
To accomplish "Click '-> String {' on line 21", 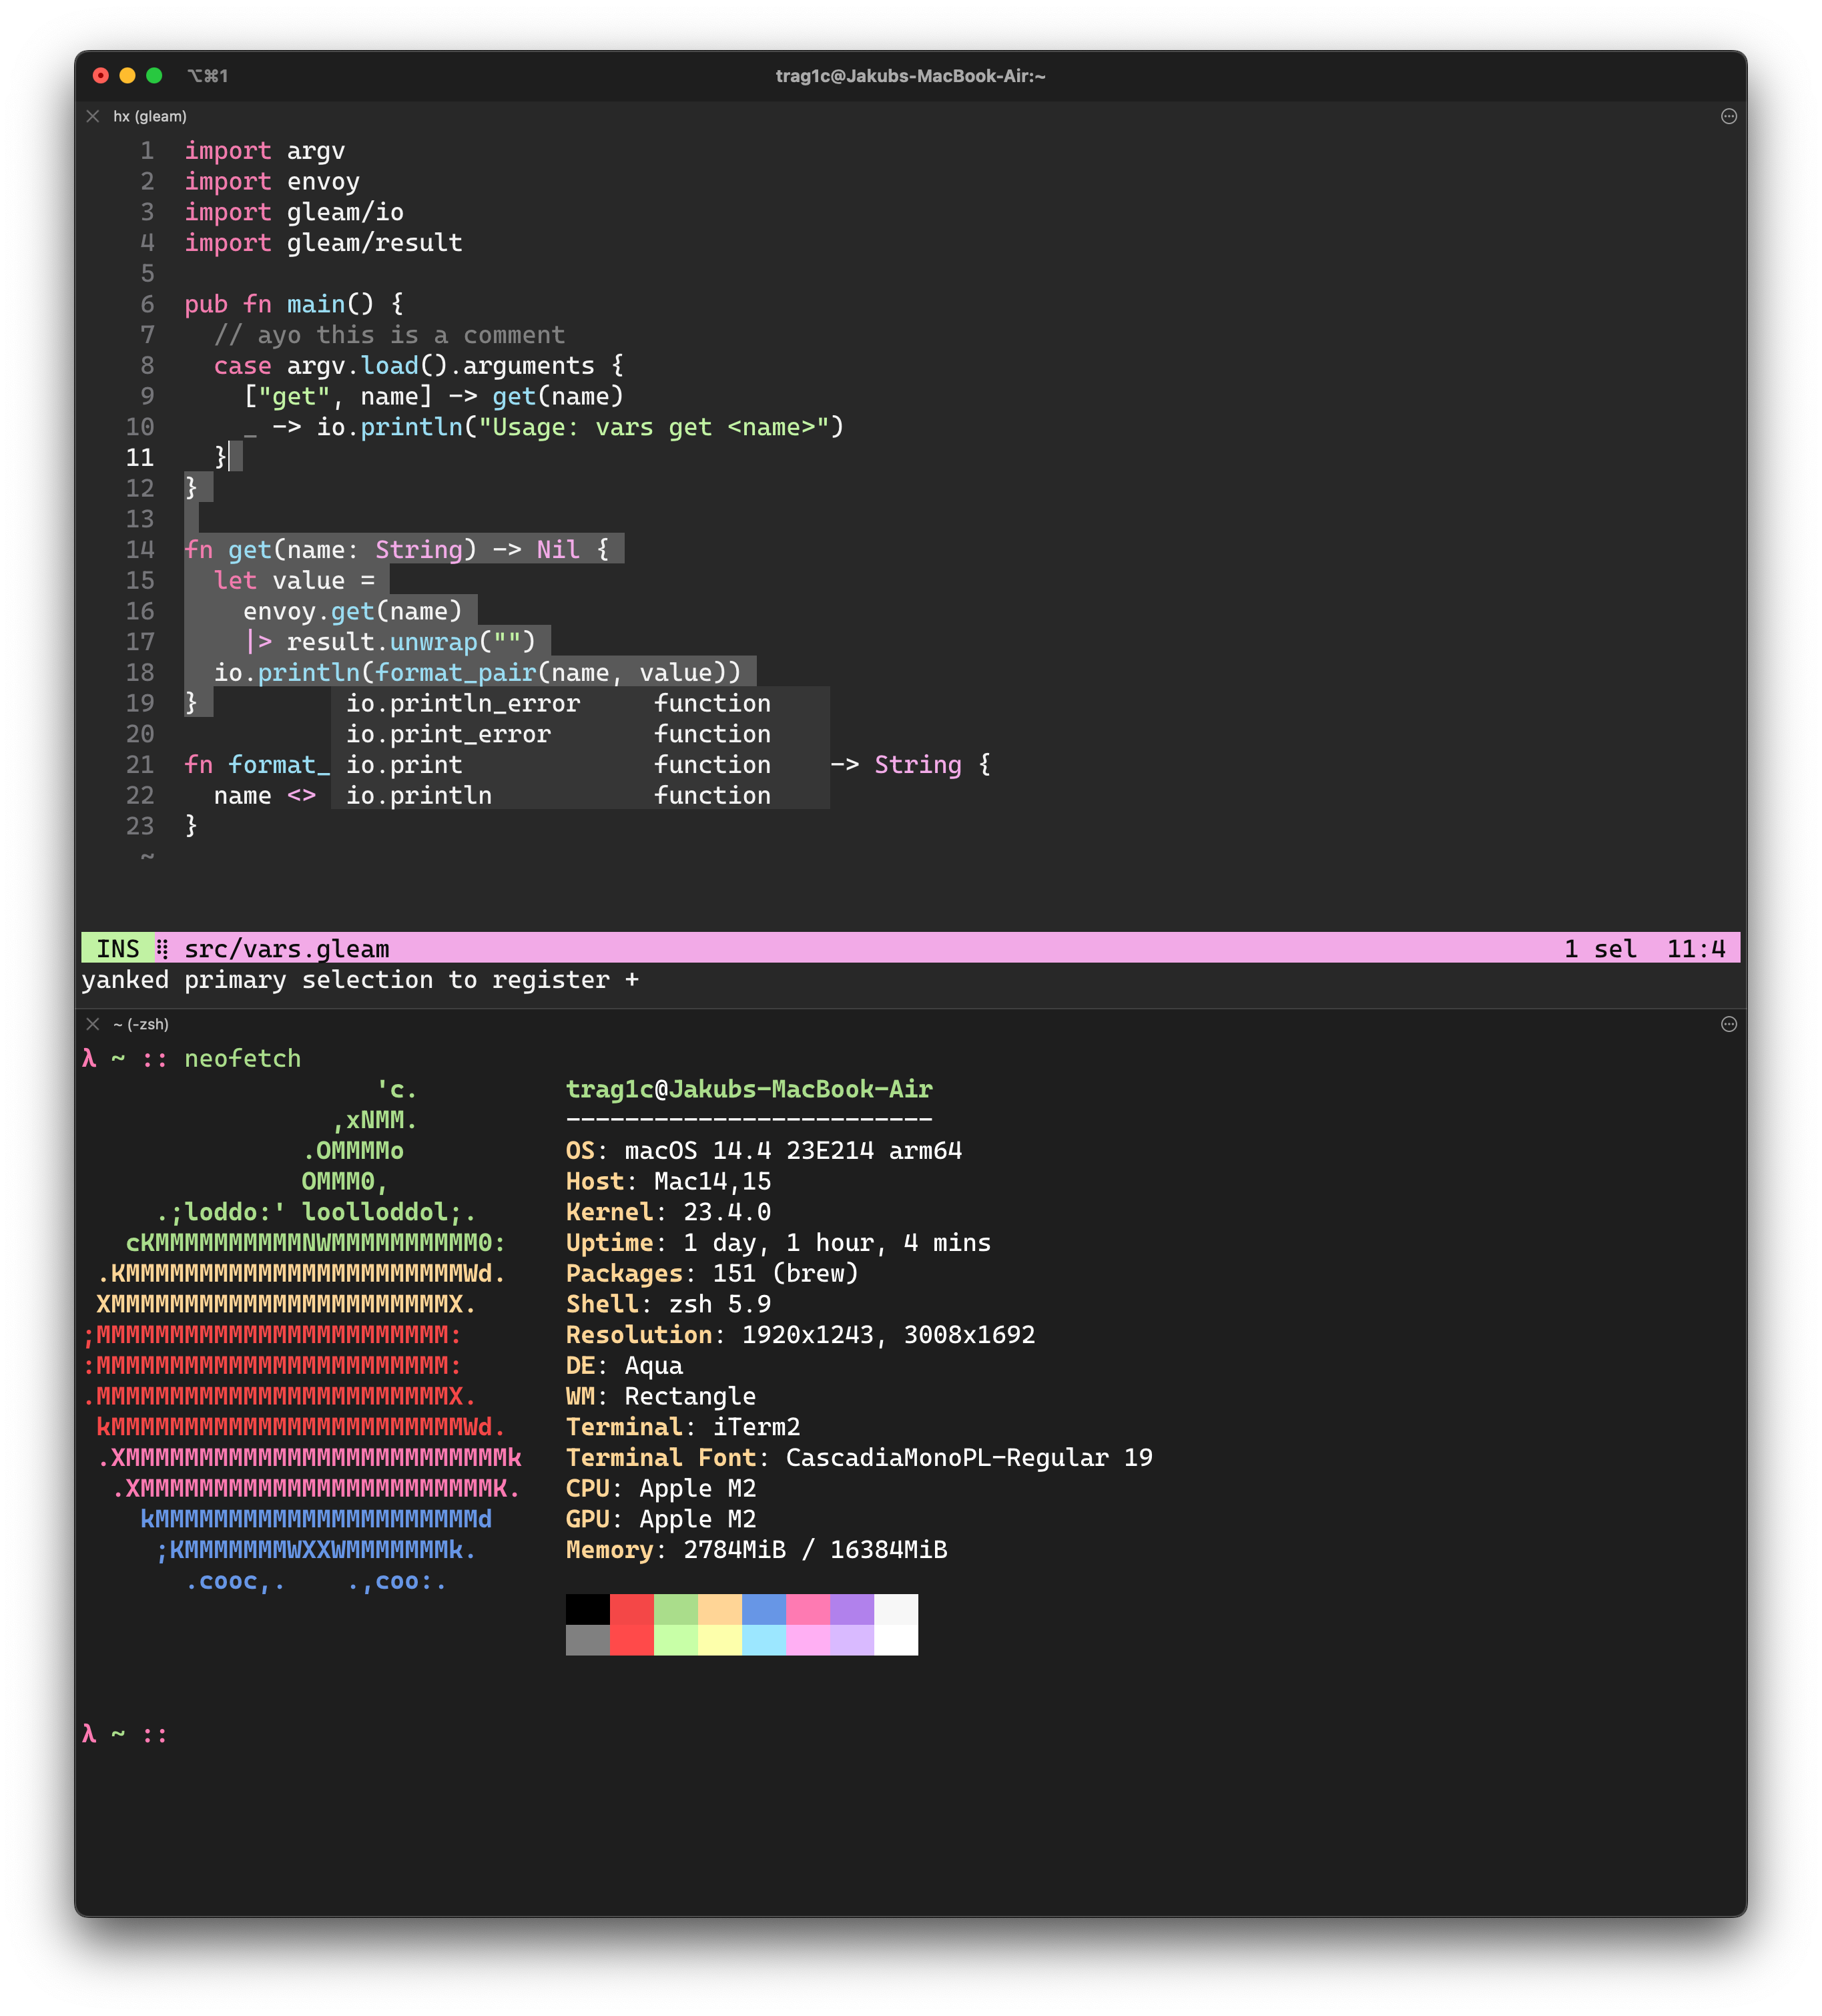I will point(910,764).
